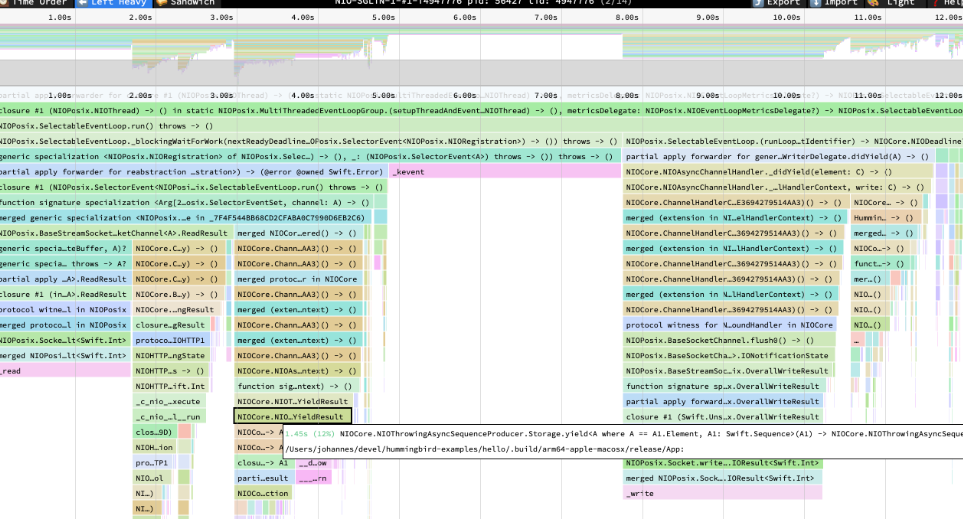Select the _c_nio_…xecute frame
The width and height of the screenshot is (963, 520).
pos(169,402)
